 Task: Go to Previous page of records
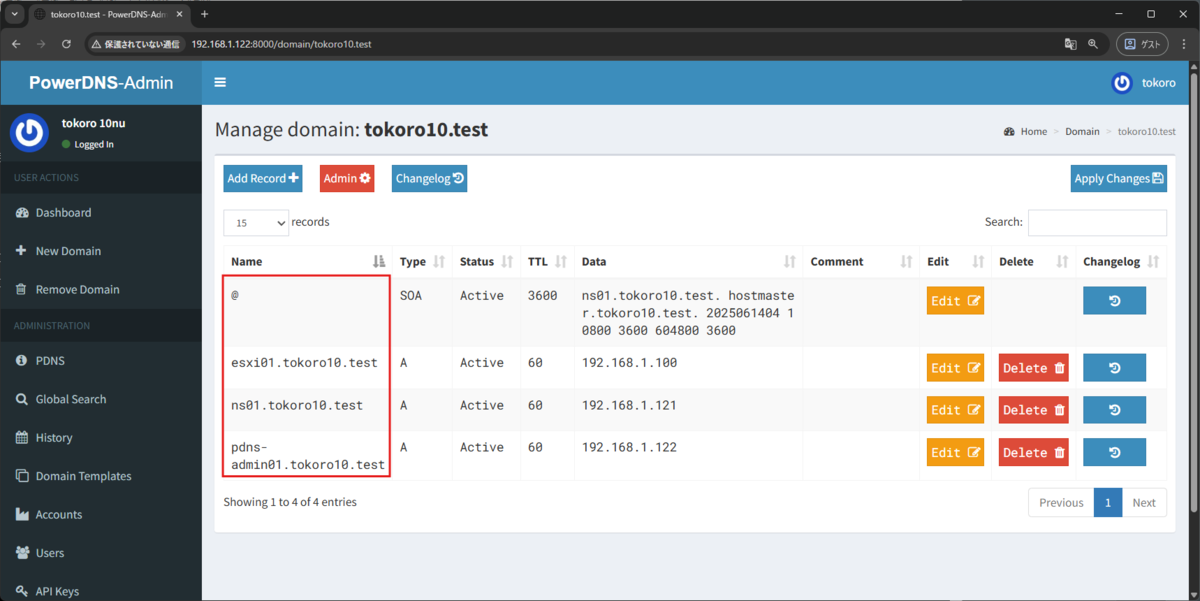(x=1061, y=503)
